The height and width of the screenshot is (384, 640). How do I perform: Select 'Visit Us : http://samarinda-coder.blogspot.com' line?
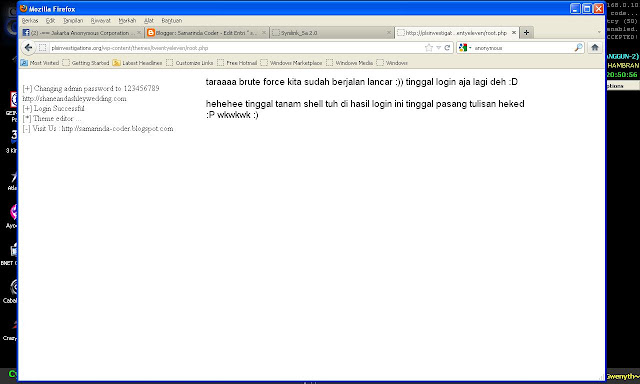[x=98, y=129]
